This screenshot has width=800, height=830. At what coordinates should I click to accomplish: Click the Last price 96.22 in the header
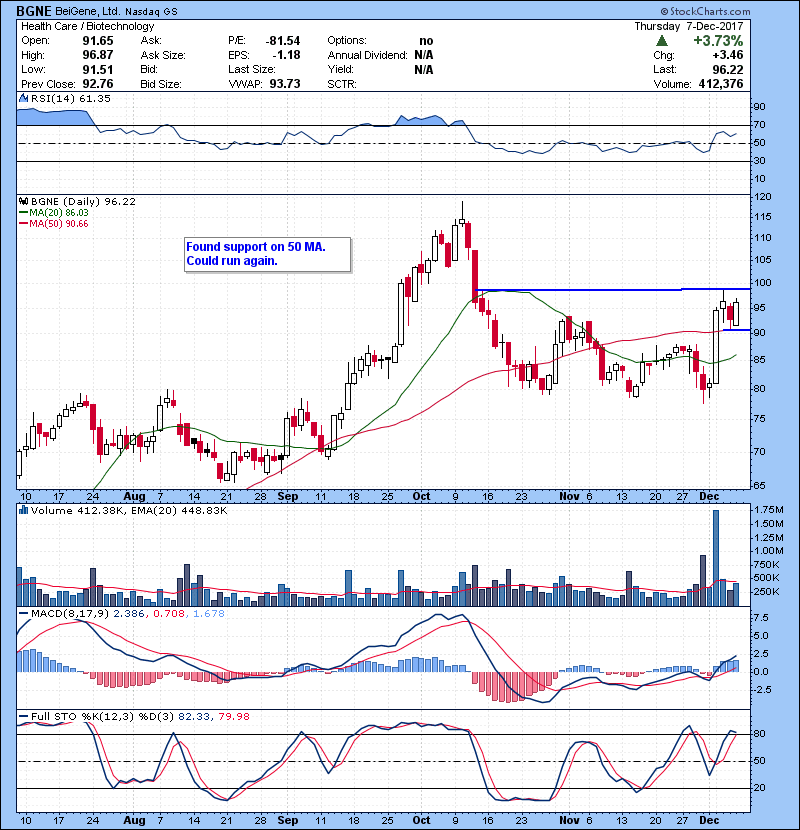(x=727, y=69)
